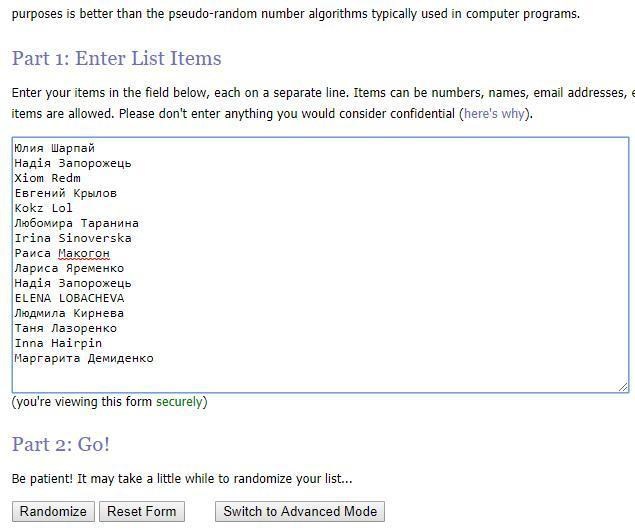635x530 pixels.
Task: Click the Евгений Крылов line
Action: click(x=66, y=193)
